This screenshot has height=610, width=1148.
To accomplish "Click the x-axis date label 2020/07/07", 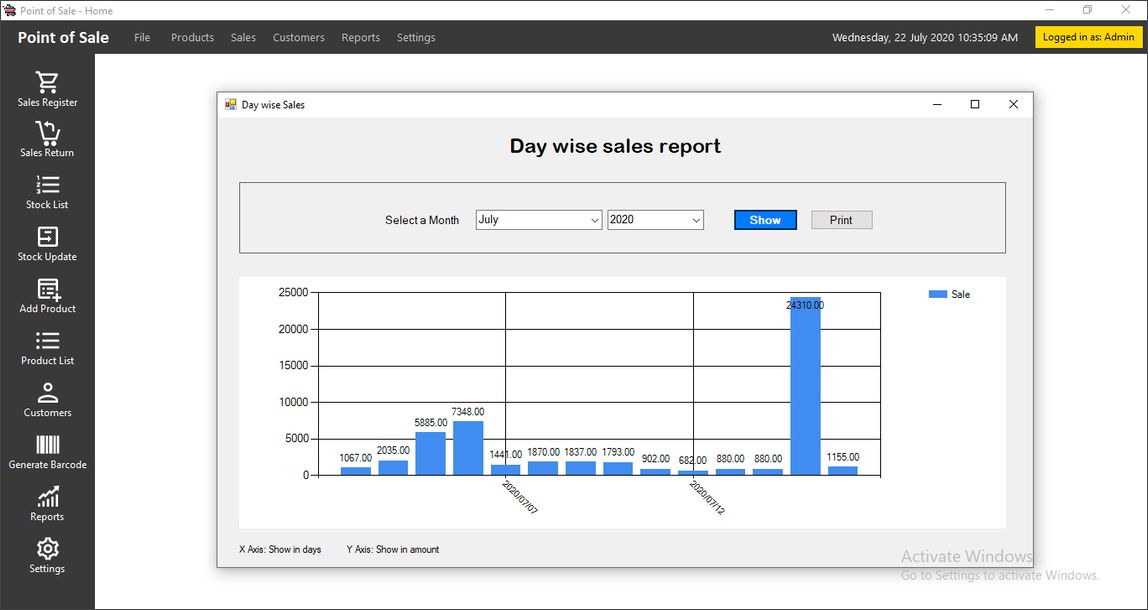I will (x=520, y=498).
